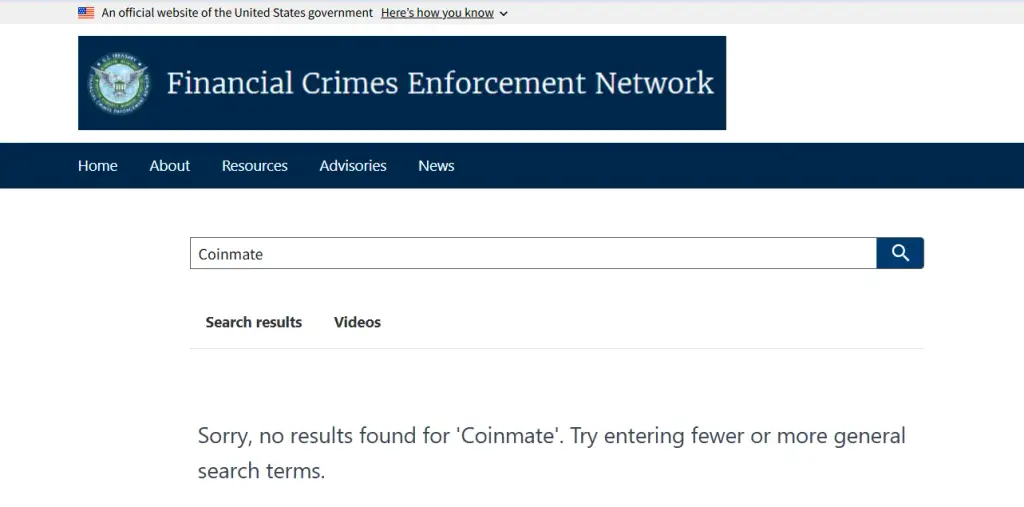The width and height of the screenshot is (1024, 507).
Task: Open the Here's how you know link
Action: coord(437,12)
